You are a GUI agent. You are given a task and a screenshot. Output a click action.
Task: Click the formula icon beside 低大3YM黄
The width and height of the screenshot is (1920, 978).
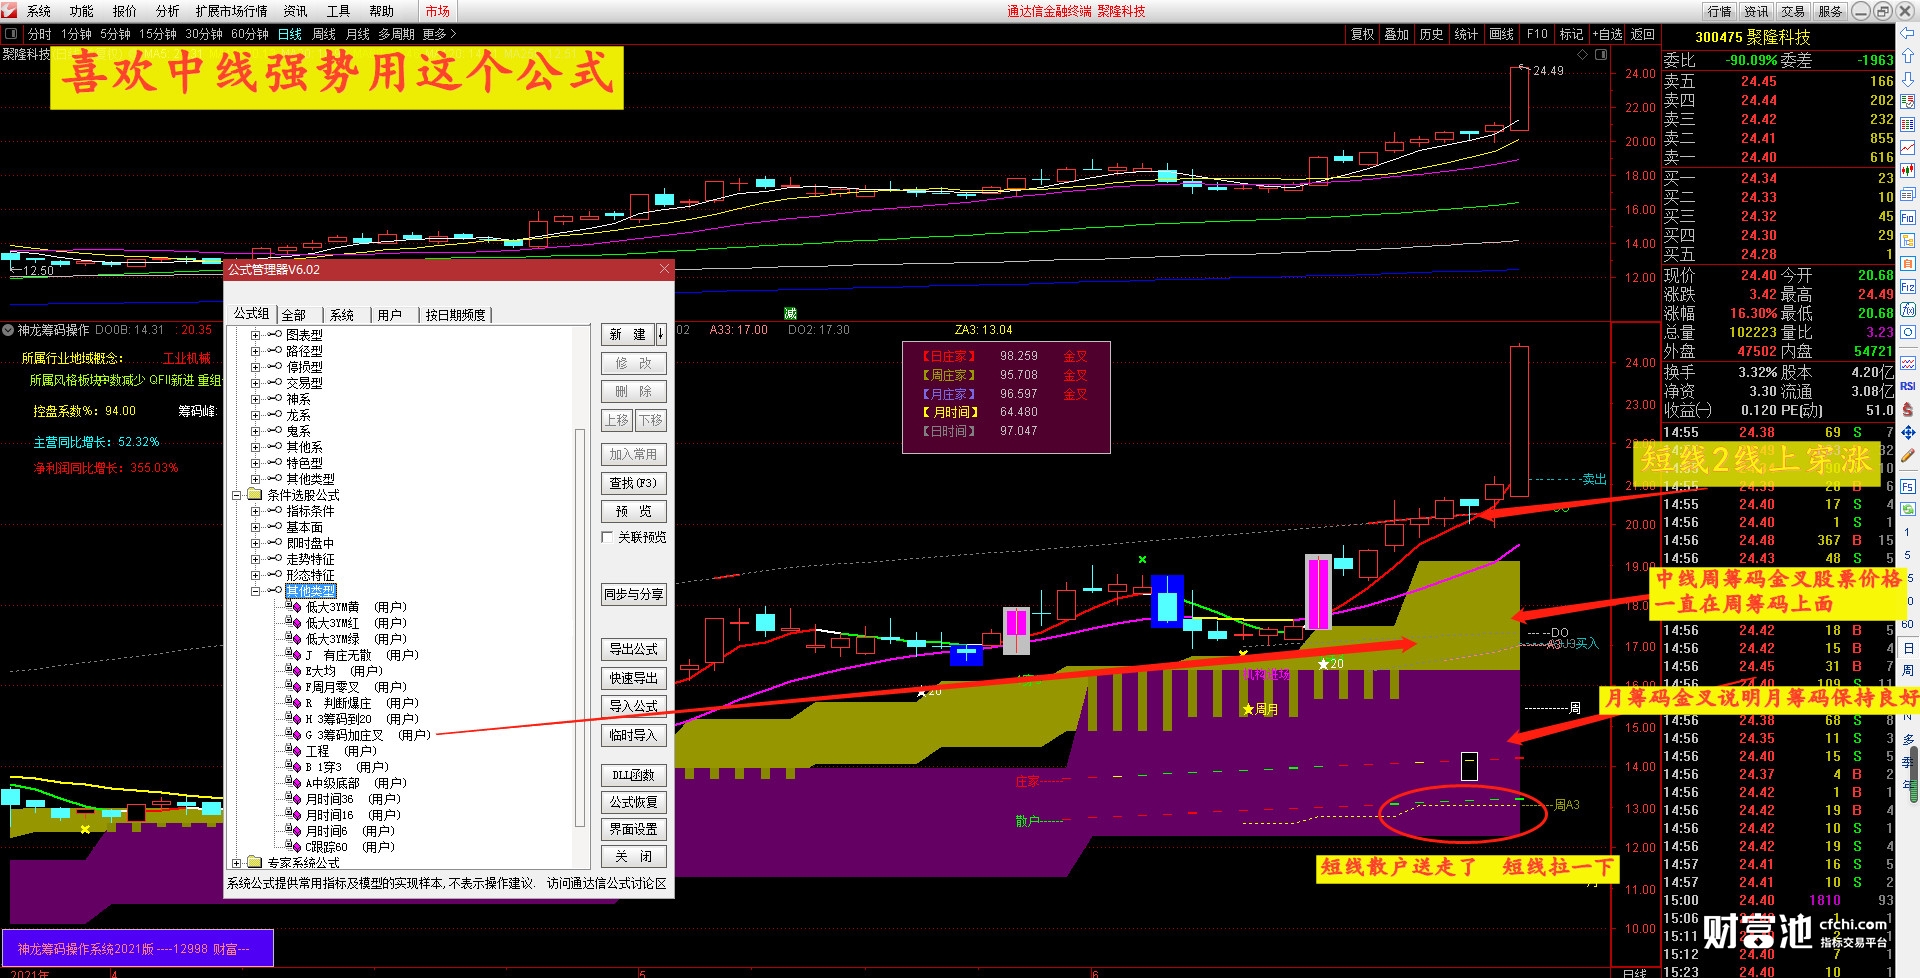(x=293, y=607)
